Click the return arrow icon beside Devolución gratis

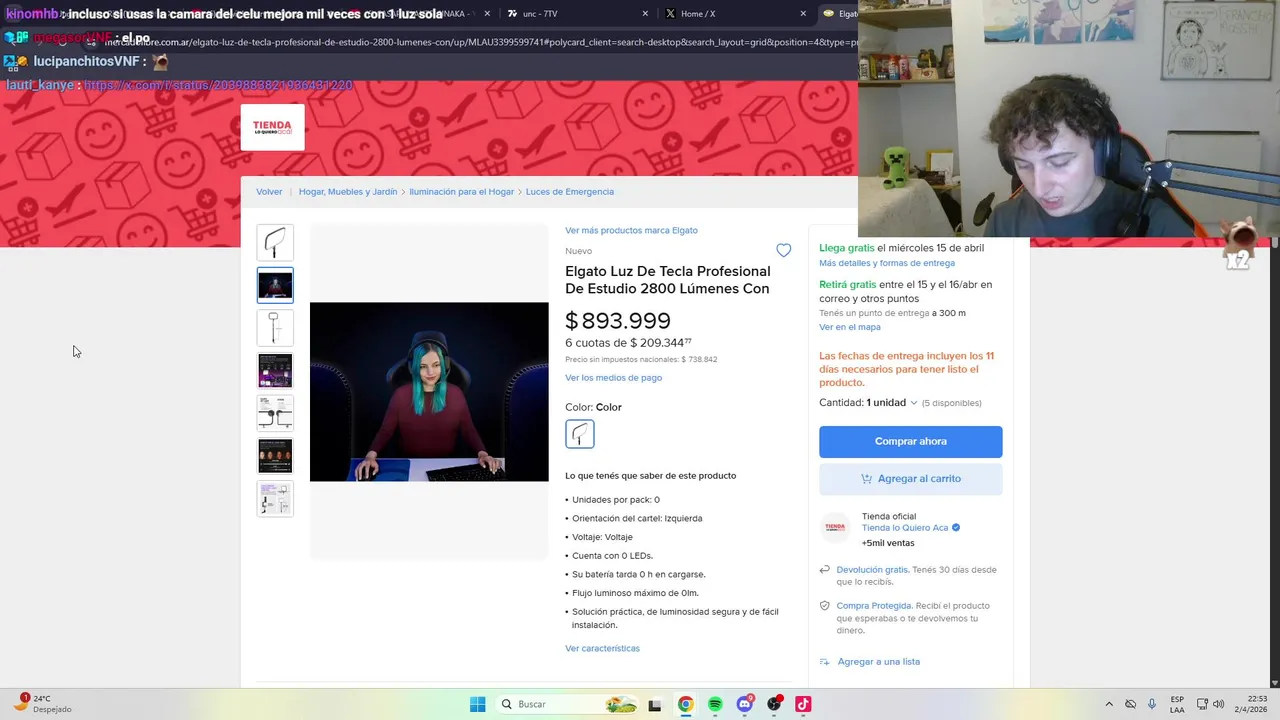(x=824, y=570)
